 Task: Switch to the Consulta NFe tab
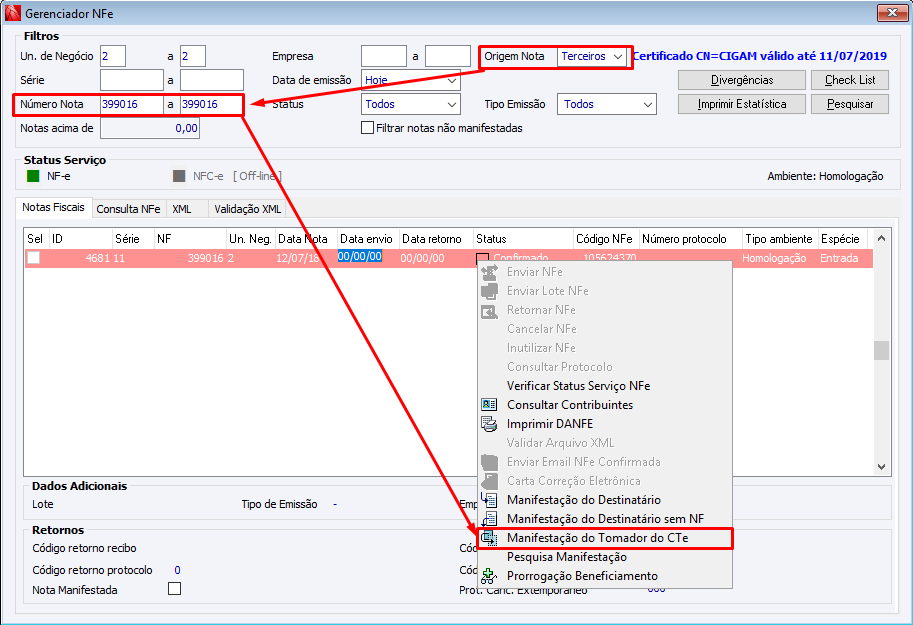coord(128,209)
